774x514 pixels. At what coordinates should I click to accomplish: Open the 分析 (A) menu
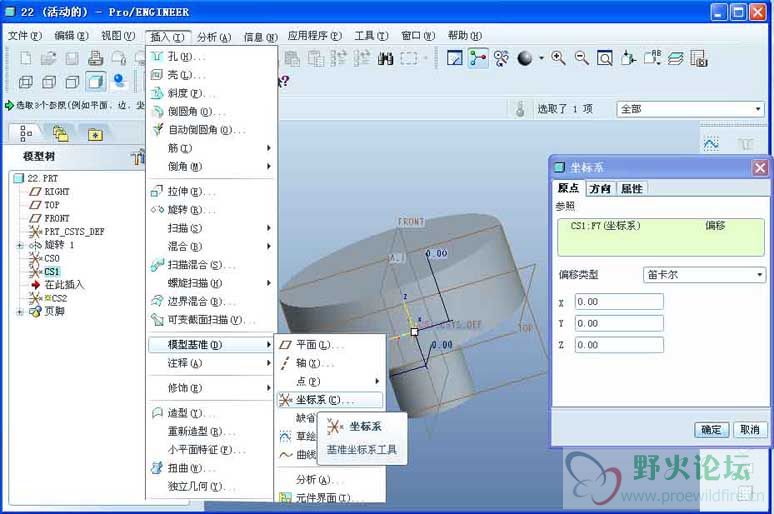tap(214, 37)
